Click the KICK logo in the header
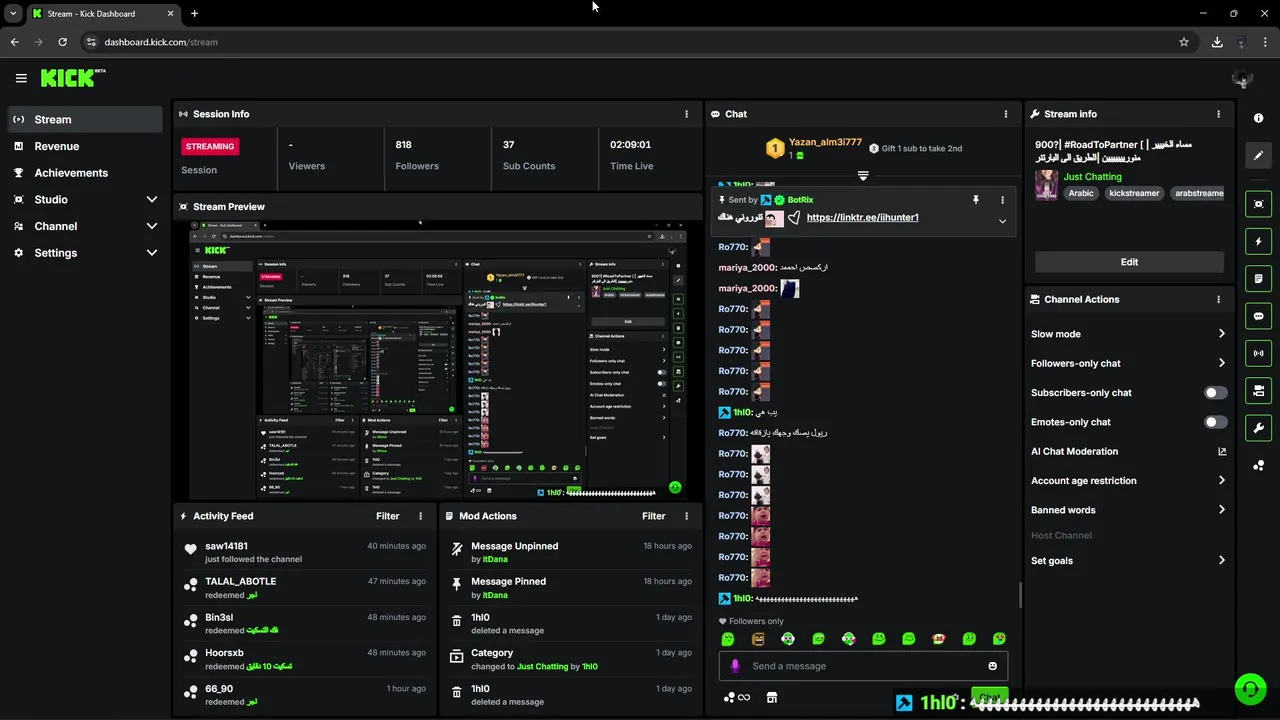Viewport: 1280px width, 720px height. click(73, 78)
